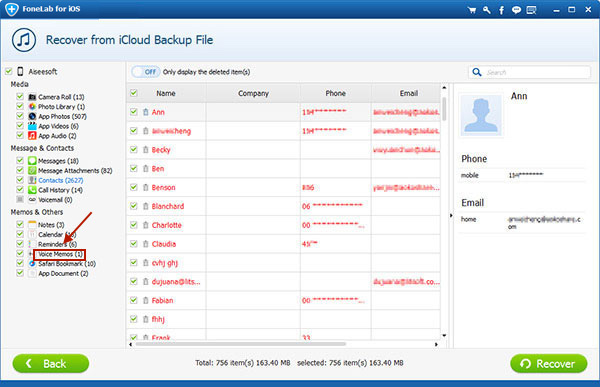Open the title bar monitor icon
The width and height of the screenshot is (600, 387).
[531, 10]
